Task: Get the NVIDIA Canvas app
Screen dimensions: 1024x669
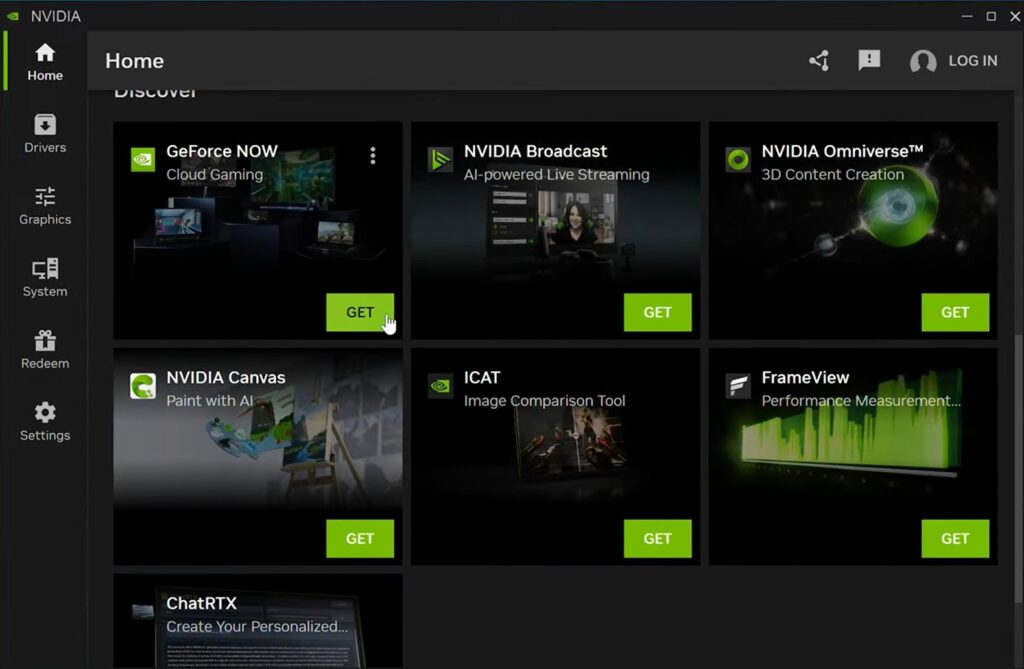Action: click(360, 538)
